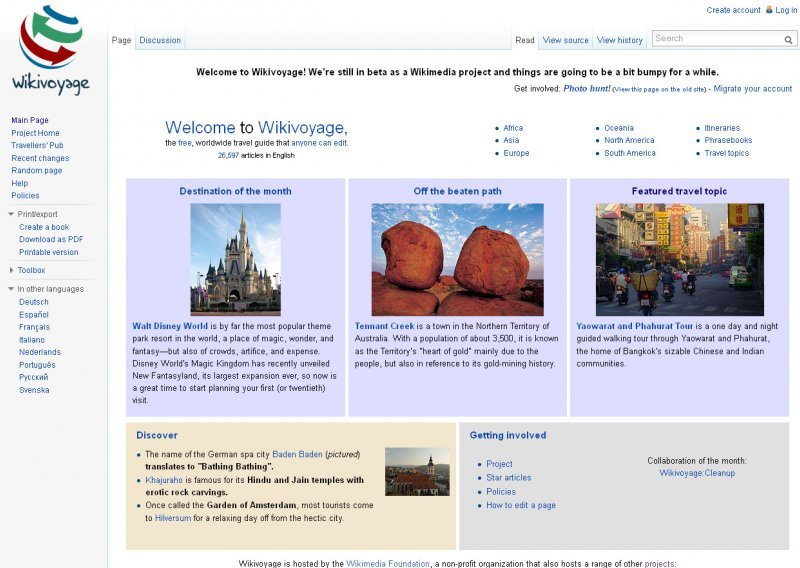This screenshot has width=800, height=568.
Task: View Recent changes
Action: [x=40, y=158]
